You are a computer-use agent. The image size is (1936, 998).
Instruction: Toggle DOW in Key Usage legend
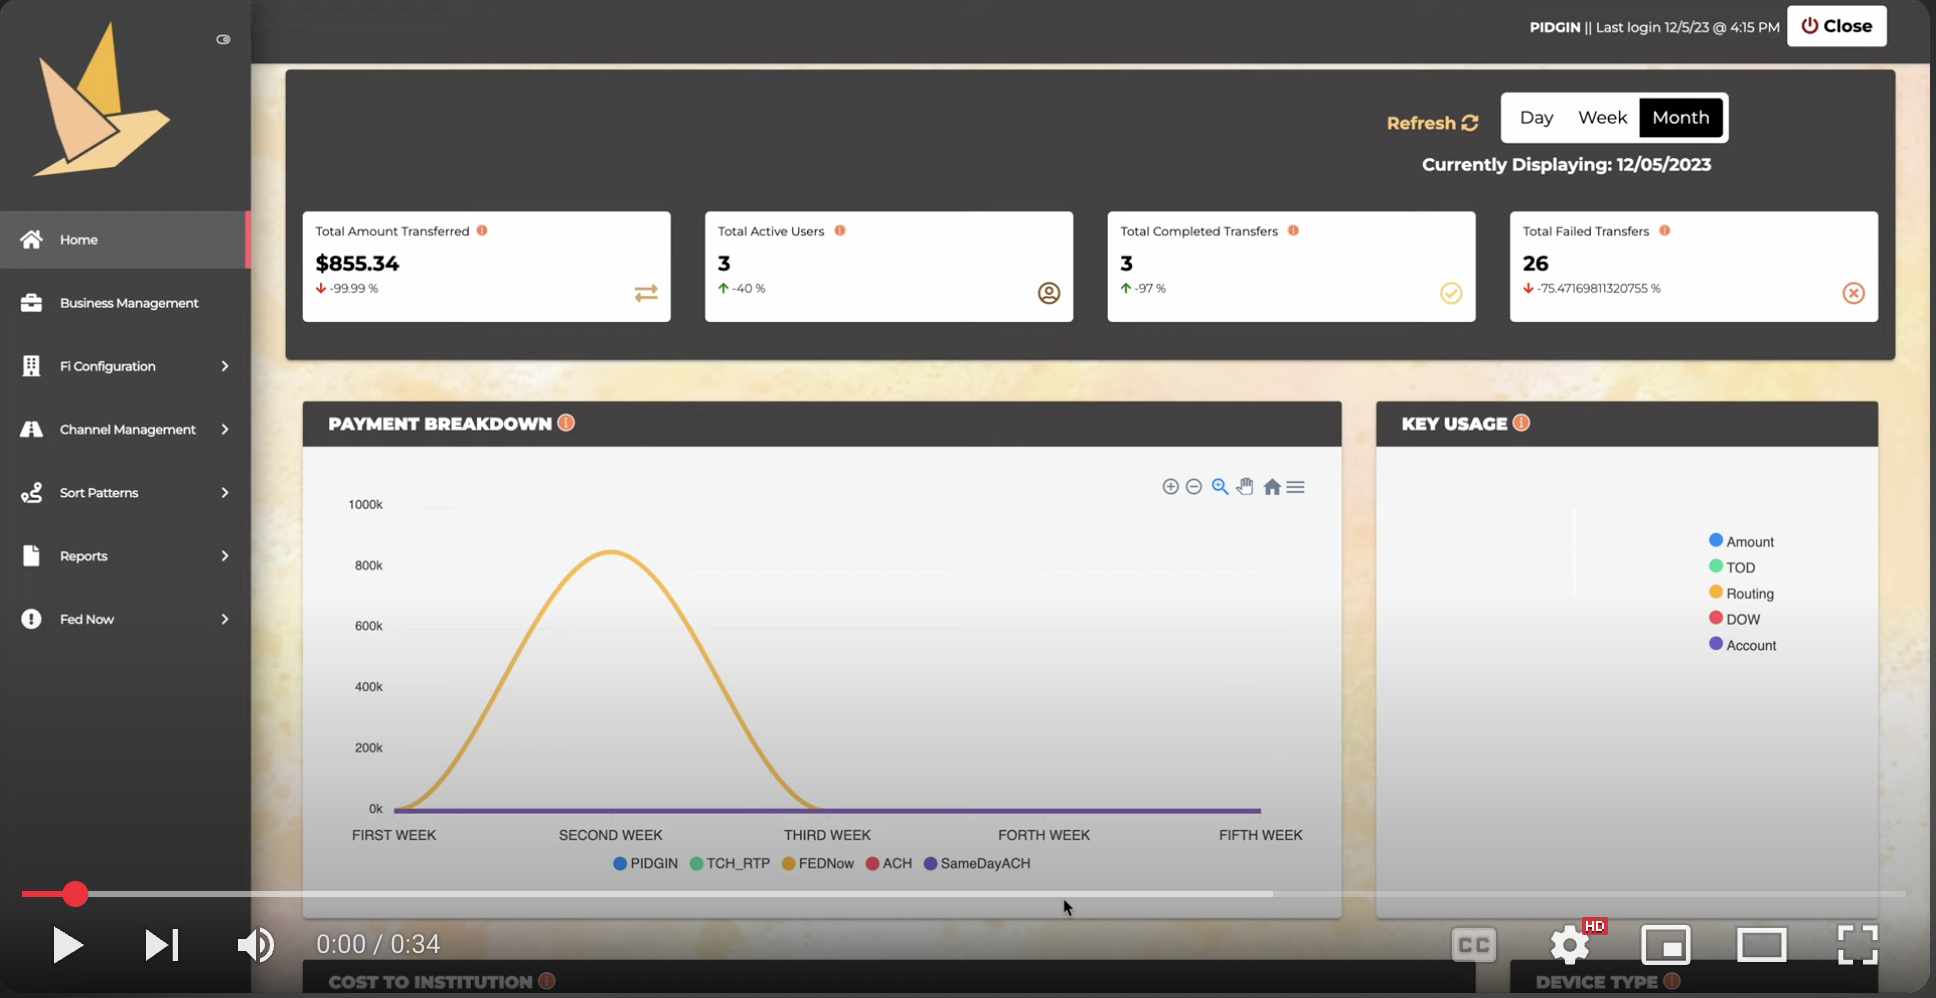(1735, 619)
